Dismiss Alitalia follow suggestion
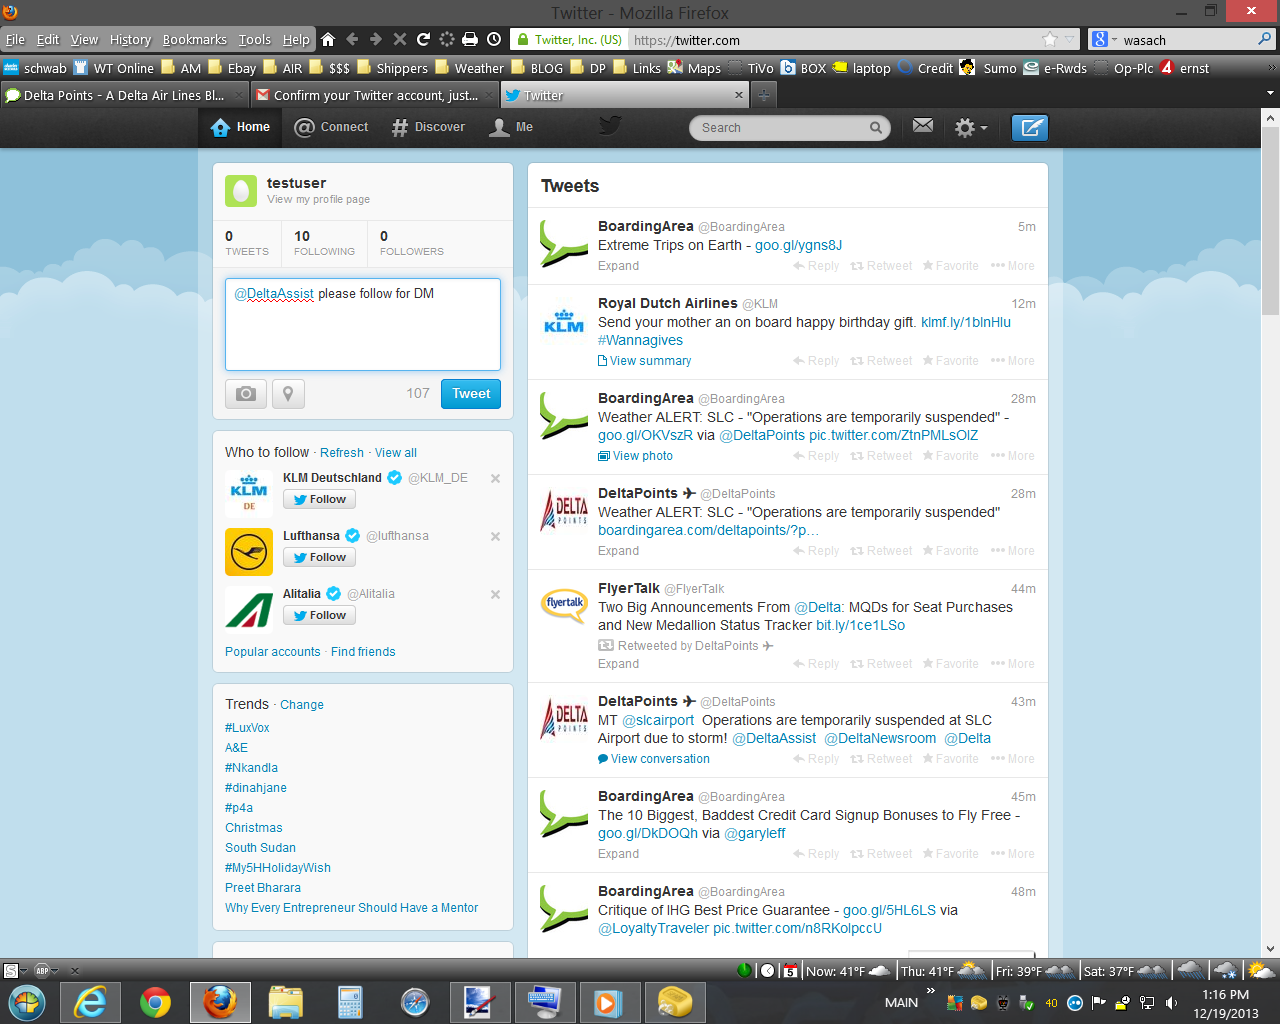The image size is (1280, 1024). coord(495,595)
